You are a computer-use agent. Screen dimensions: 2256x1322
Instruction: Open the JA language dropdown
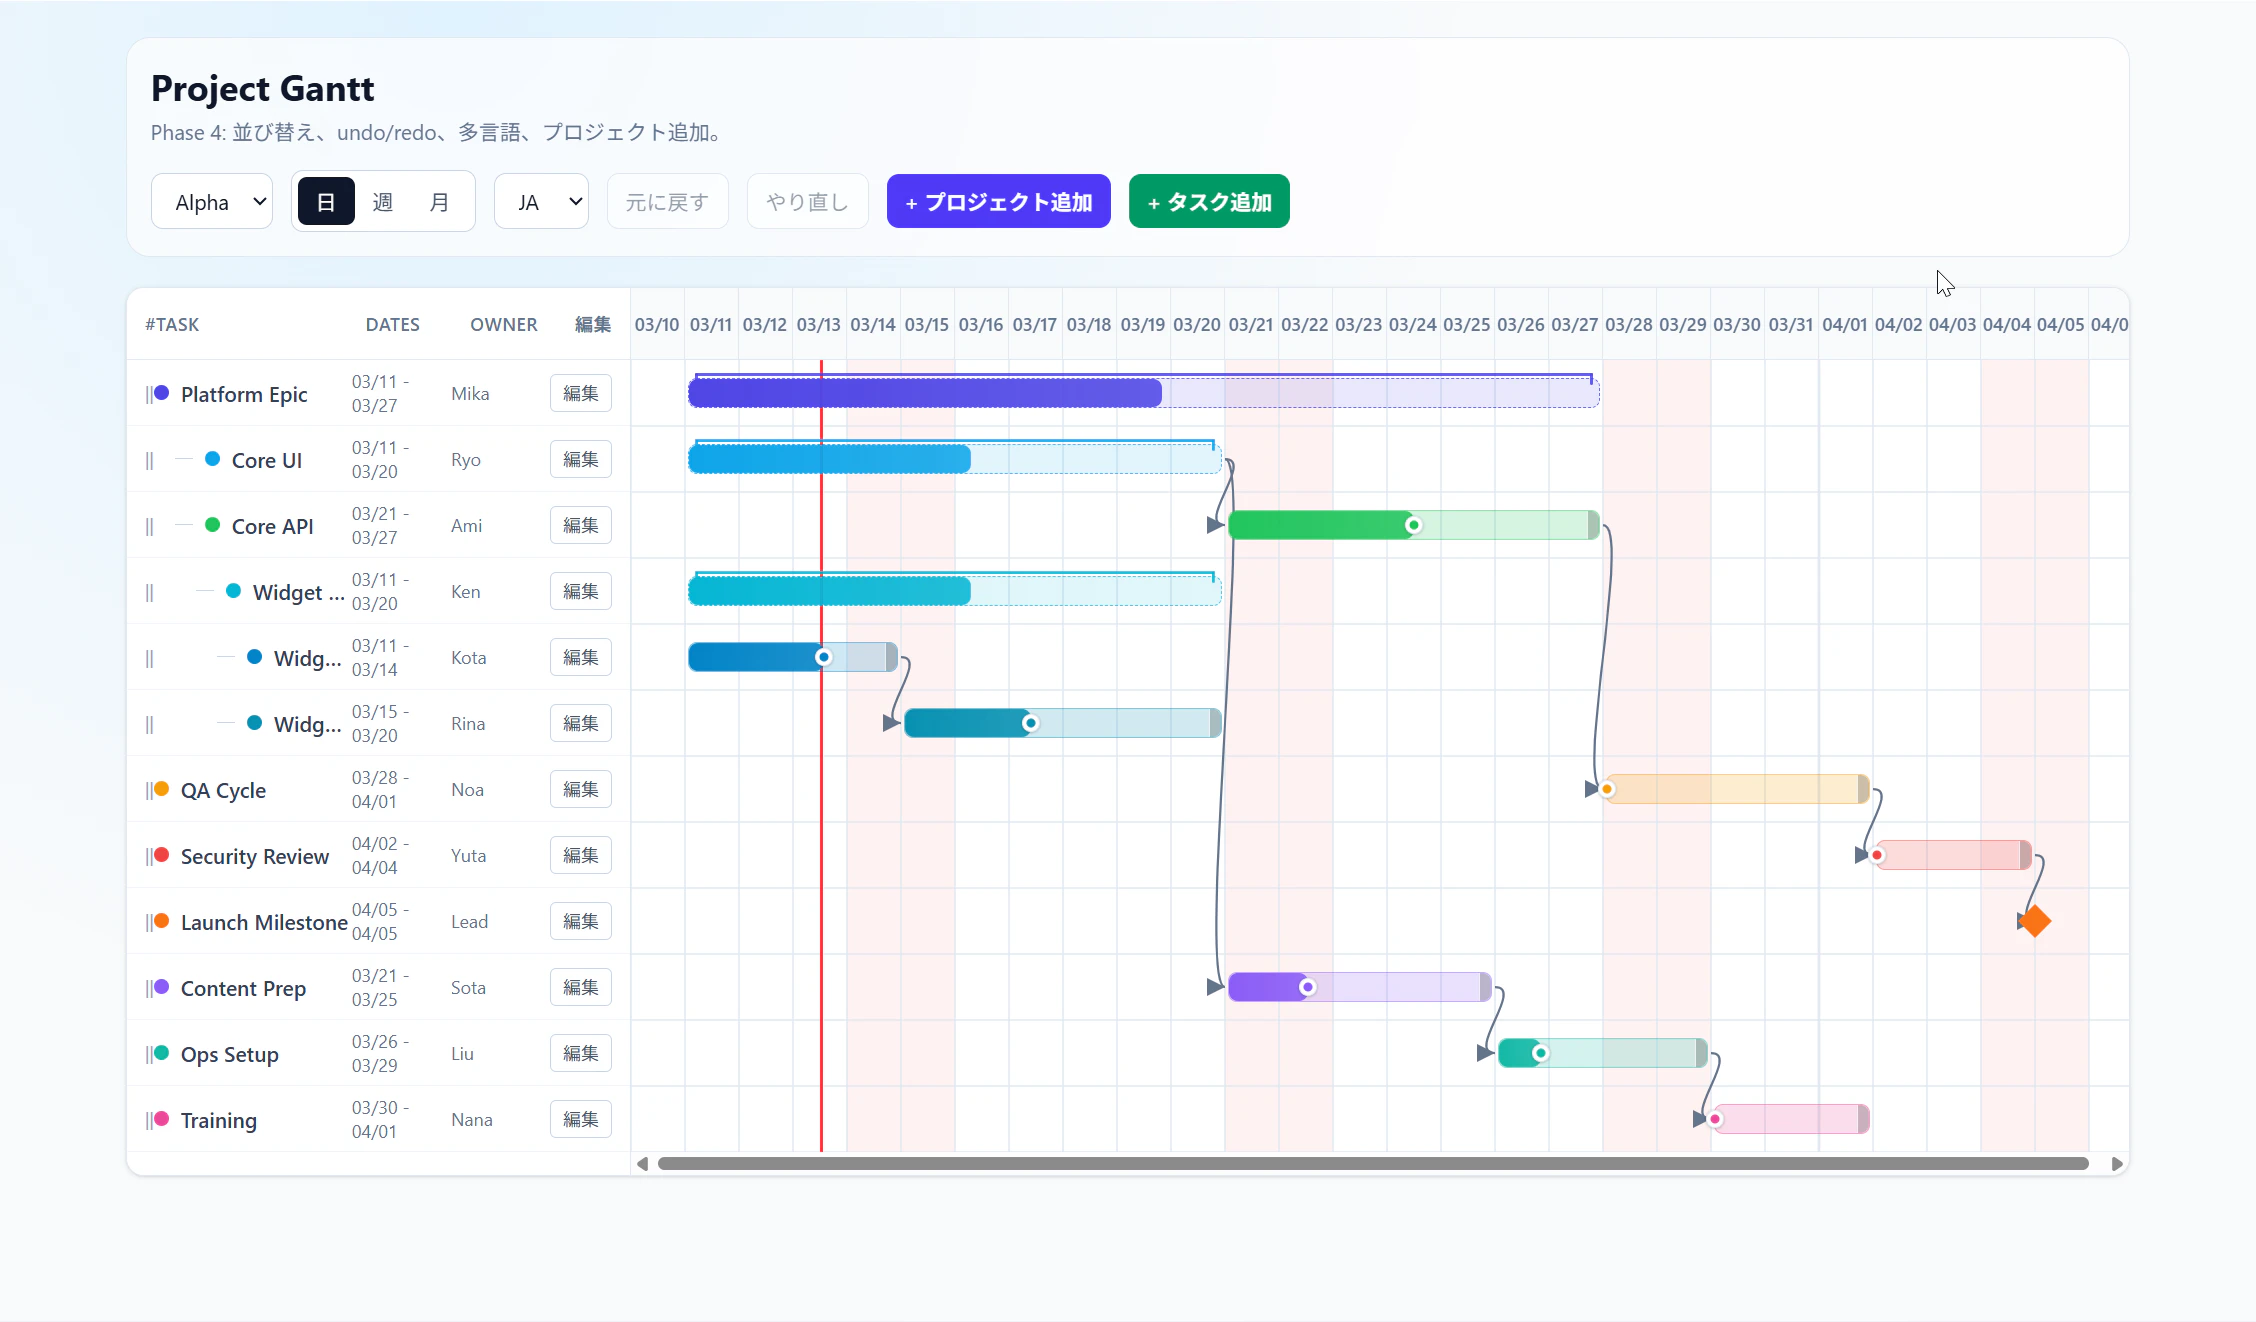[541, 202]
